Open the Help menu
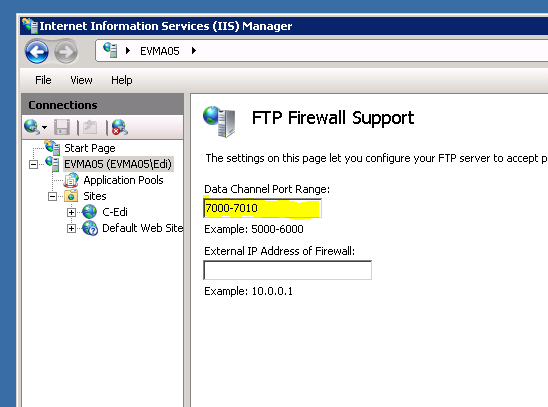This screenshot has width=548, height=407. pyautogui.click(x=122, y=80)
